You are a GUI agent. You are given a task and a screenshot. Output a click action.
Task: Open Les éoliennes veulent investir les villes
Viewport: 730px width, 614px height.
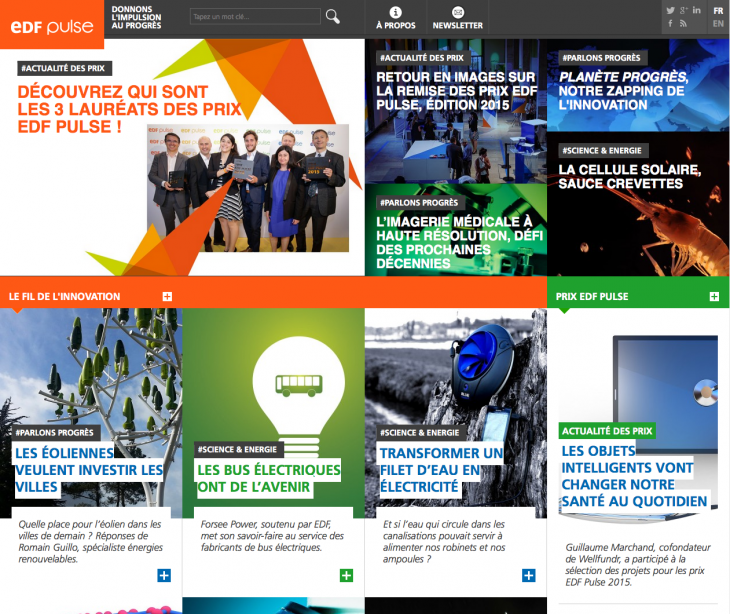88,470
